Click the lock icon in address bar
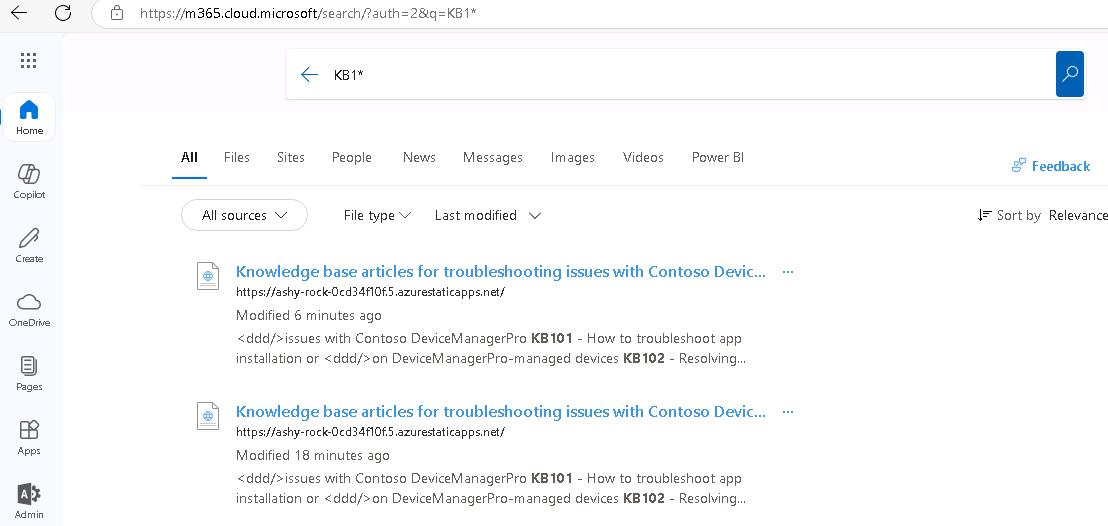Viewport: 1108px width, 526px height. coord(117,13)
